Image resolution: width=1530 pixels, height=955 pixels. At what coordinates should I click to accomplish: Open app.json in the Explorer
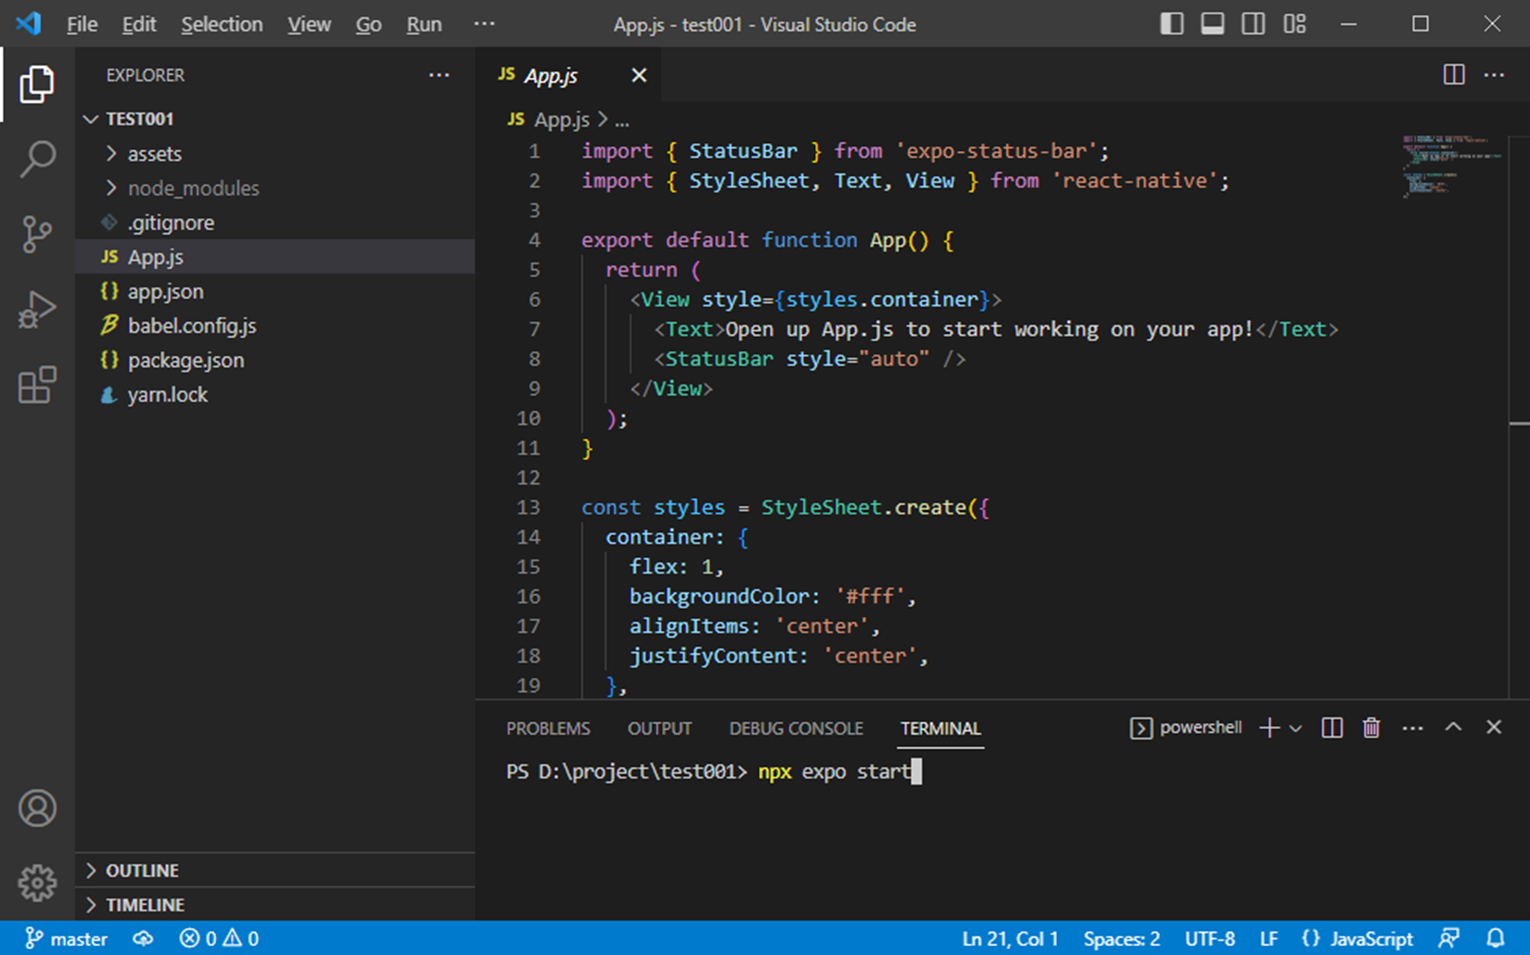point(275,291)
